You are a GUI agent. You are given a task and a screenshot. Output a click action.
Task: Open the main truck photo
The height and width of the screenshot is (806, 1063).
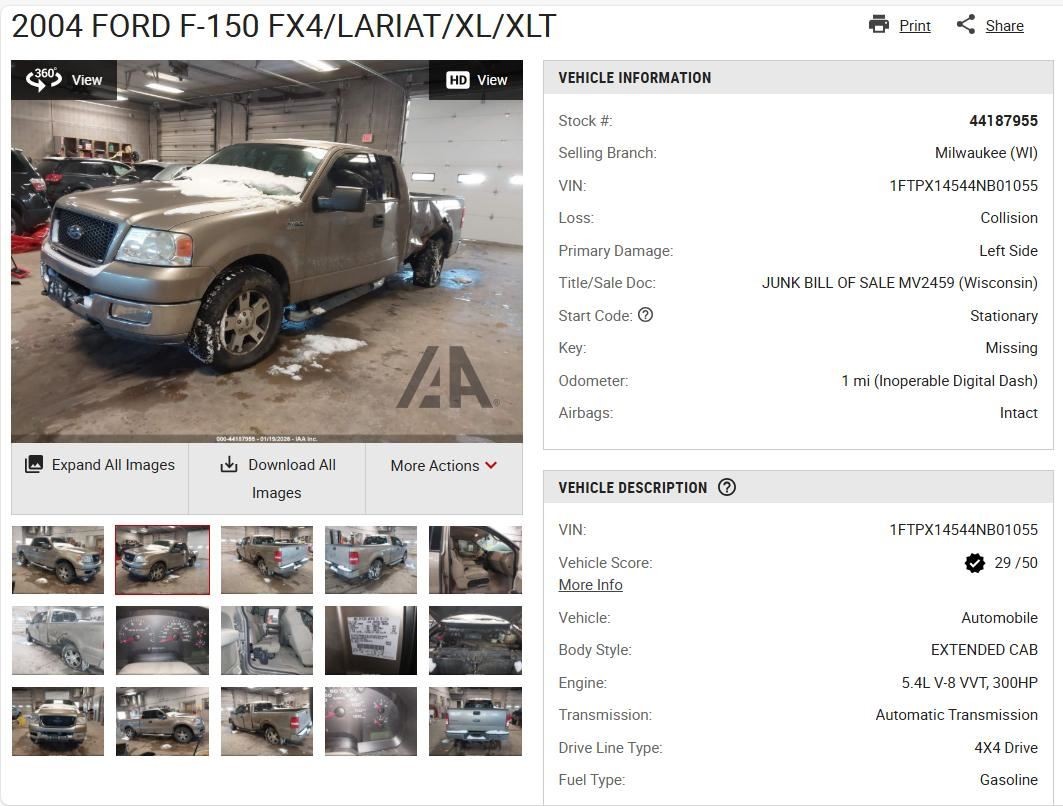(267, 251)
